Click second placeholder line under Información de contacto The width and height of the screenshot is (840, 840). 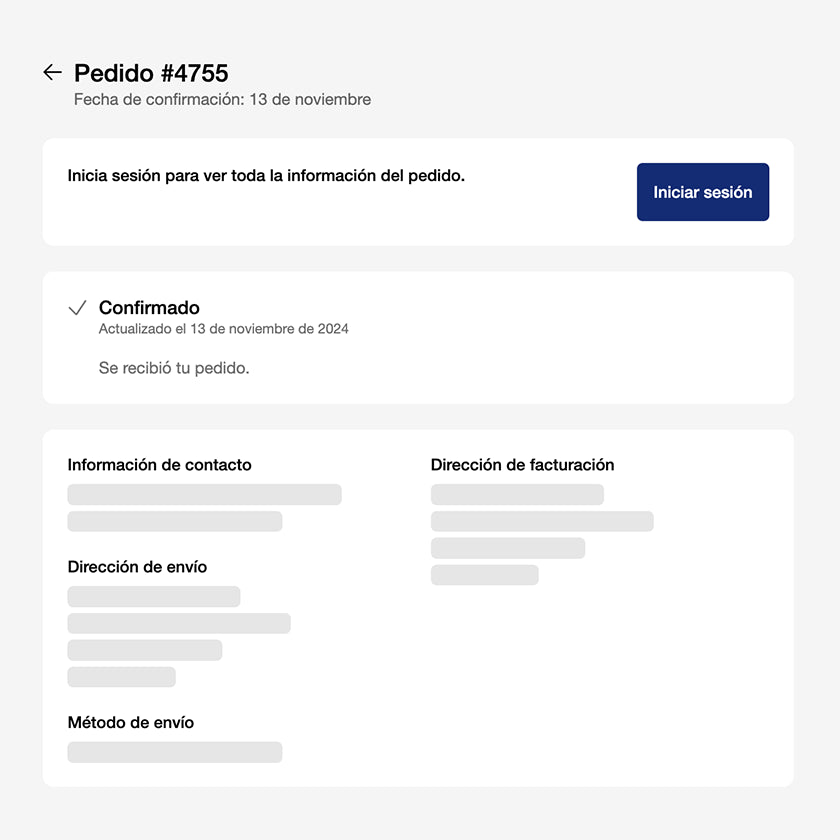(175, 522)
